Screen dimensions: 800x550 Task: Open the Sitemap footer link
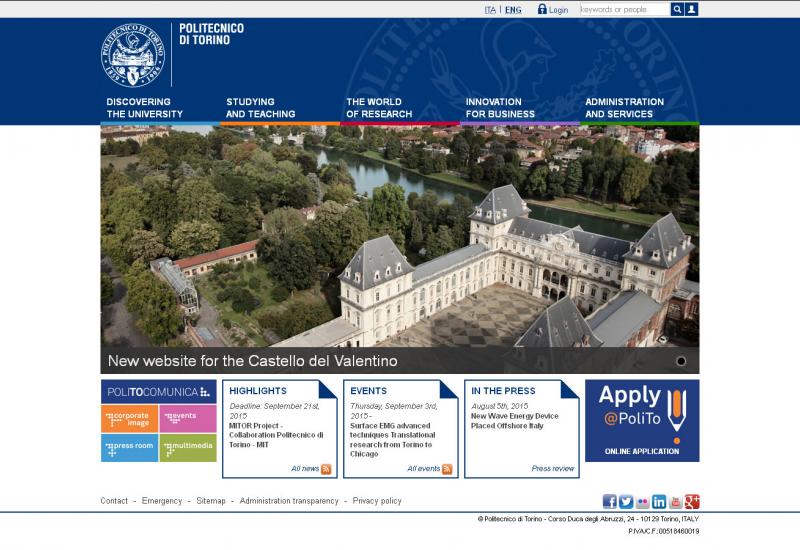[x=211, y=501]
